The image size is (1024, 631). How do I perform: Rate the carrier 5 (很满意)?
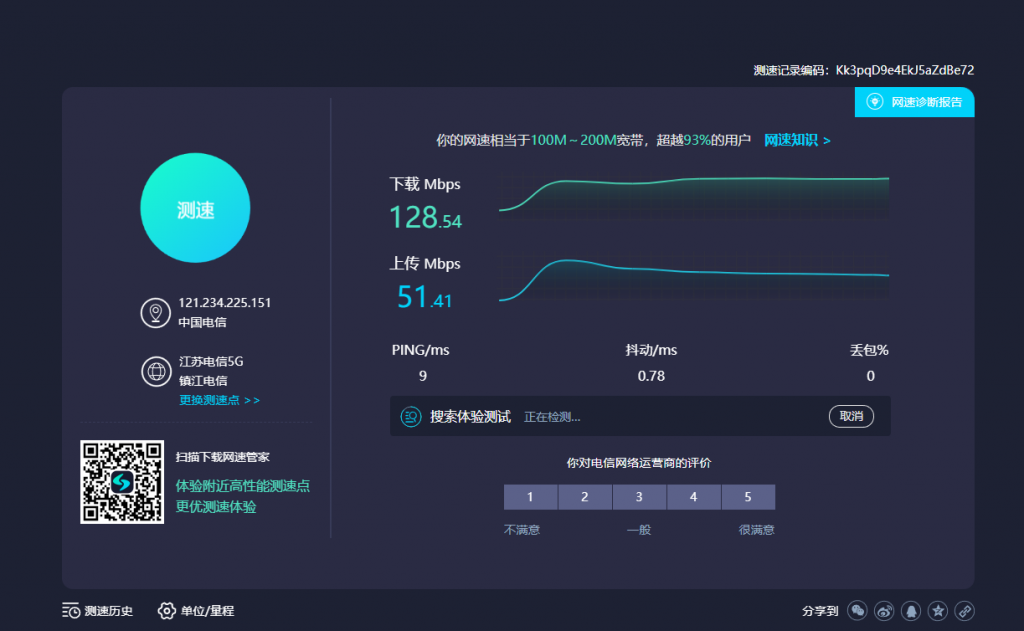point(748,497)
